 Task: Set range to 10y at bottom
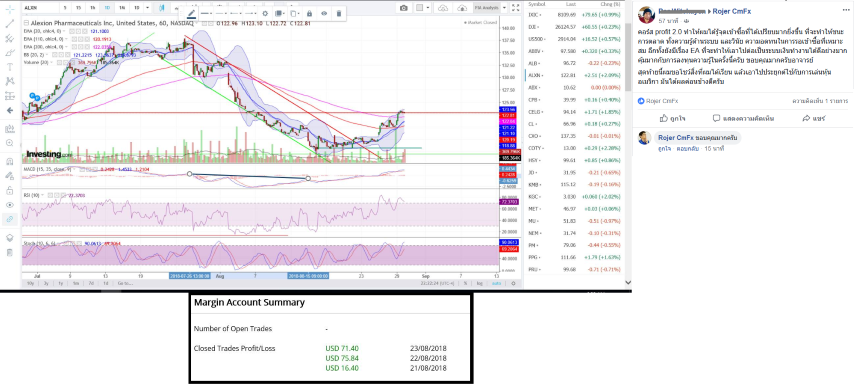coord(31,284)
